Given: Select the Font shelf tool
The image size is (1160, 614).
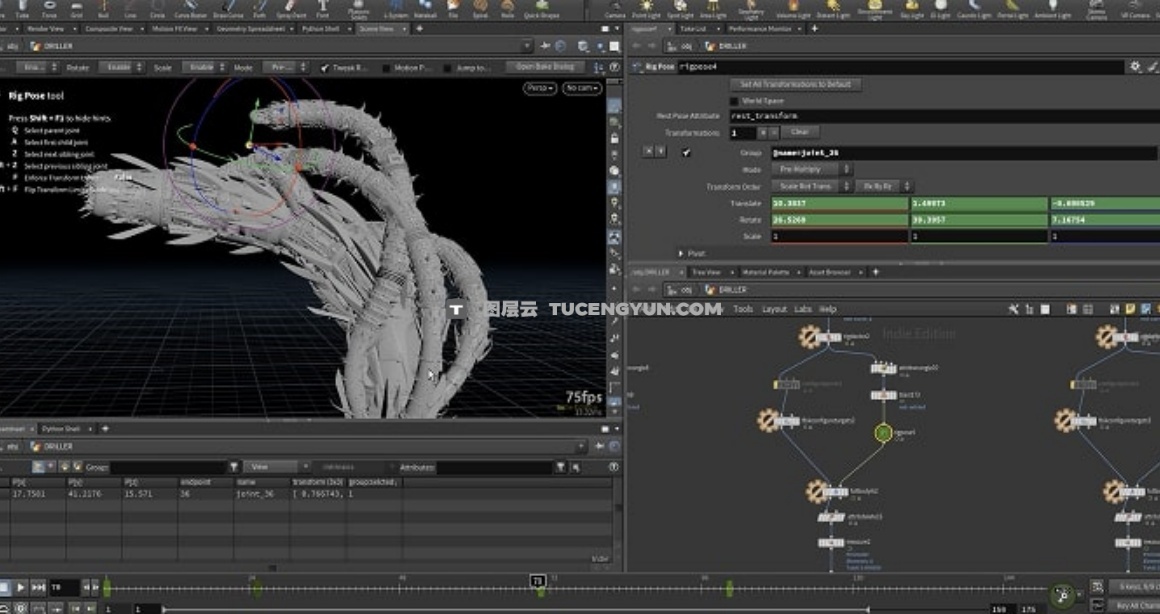Looking at the screenshot, I should pyautogui.click(x=322, y=10).
